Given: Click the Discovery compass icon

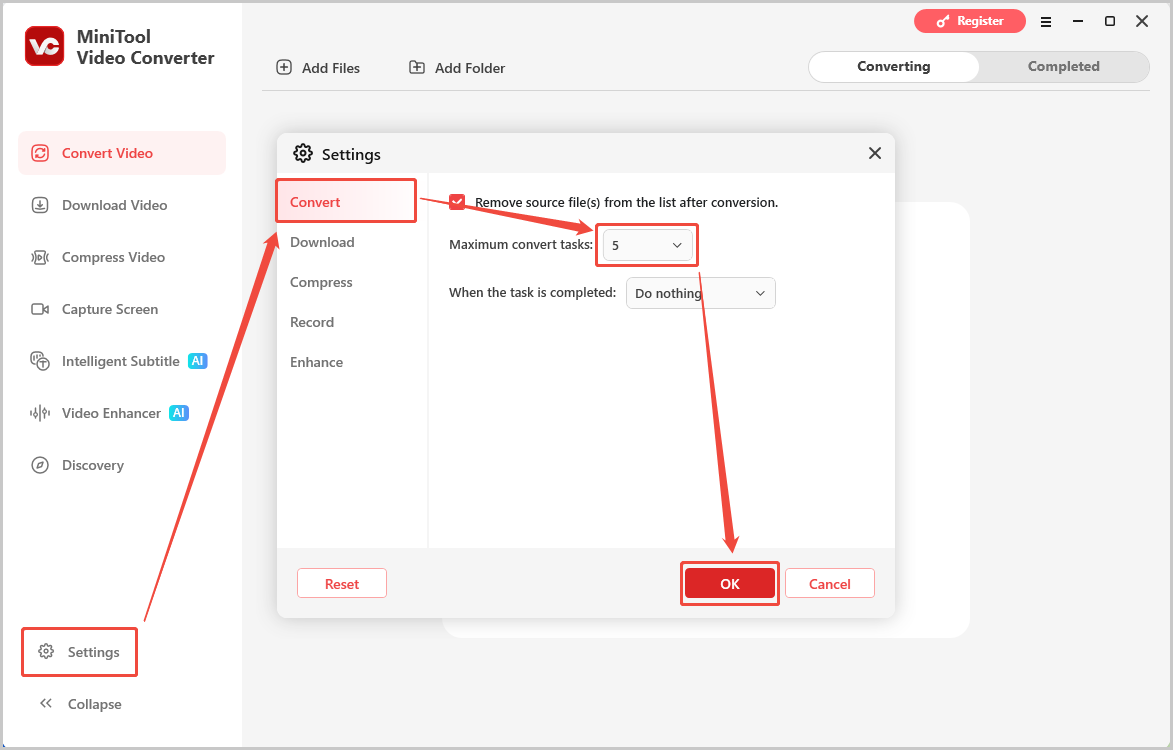Looking at the screenshot, I should pyautogui.click(x=40, y=465).
